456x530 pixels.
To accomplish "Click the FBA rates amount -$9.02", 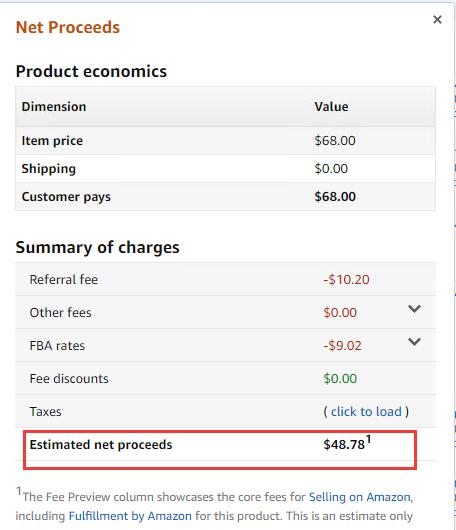I will (x=342, y=345).
